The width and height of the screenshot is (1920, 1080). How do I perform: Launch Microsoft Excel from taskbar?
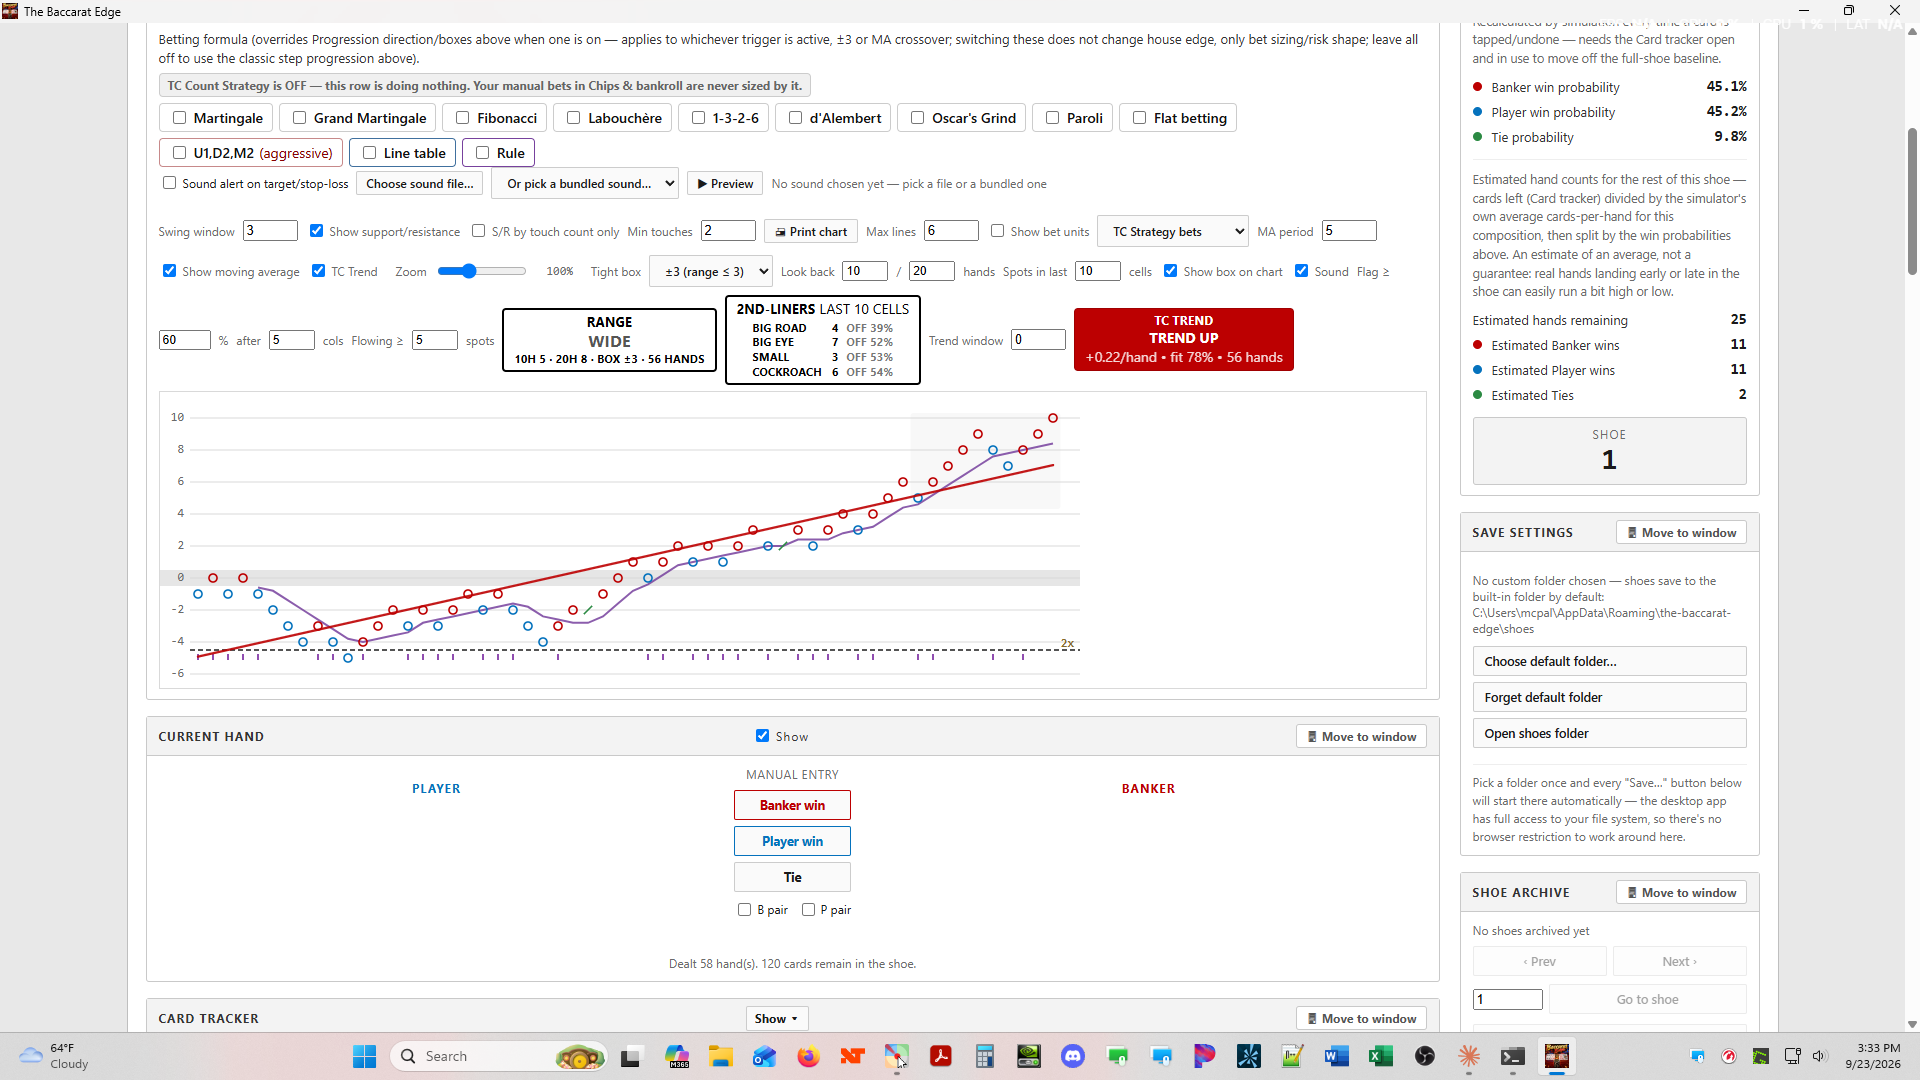(1381, 1056)
